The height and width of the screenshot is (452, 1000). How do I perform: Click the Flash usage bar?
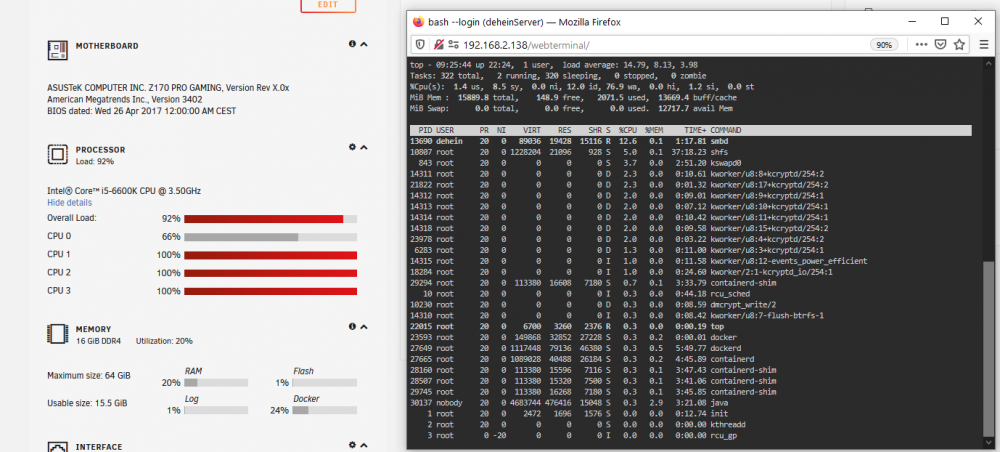pos(325,383)
